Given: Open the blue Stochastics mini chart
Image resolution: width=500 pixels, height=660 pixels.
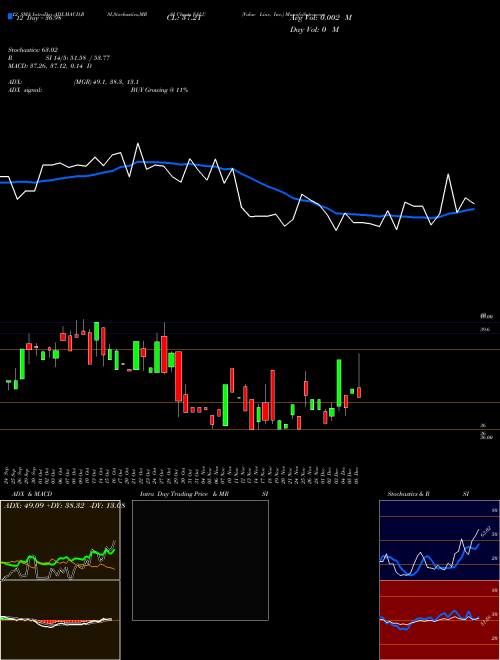Looking at the screenshot, I should coord(439,540).
